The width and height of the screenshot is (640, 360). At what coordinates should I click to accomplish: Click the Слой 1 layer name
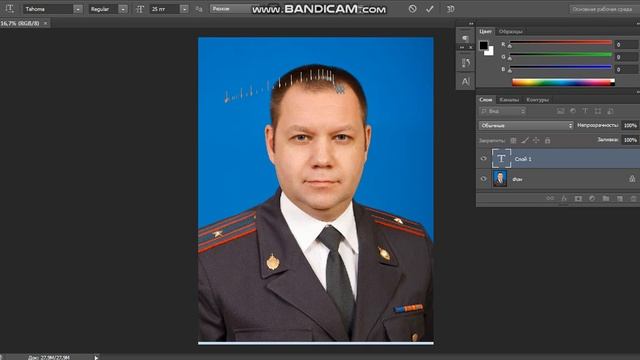pos(523,159)
